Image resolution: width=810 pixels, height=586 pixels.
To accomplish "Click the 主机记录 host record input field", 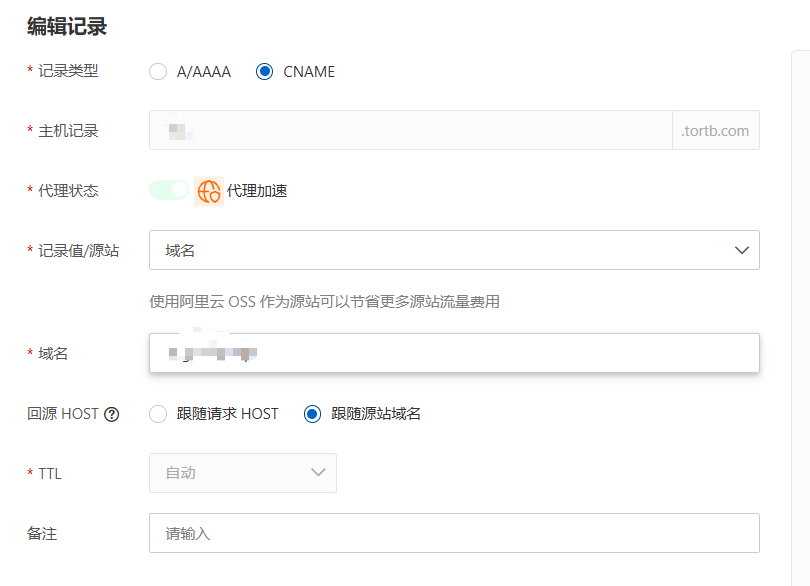I will click(x=411, y=130).
